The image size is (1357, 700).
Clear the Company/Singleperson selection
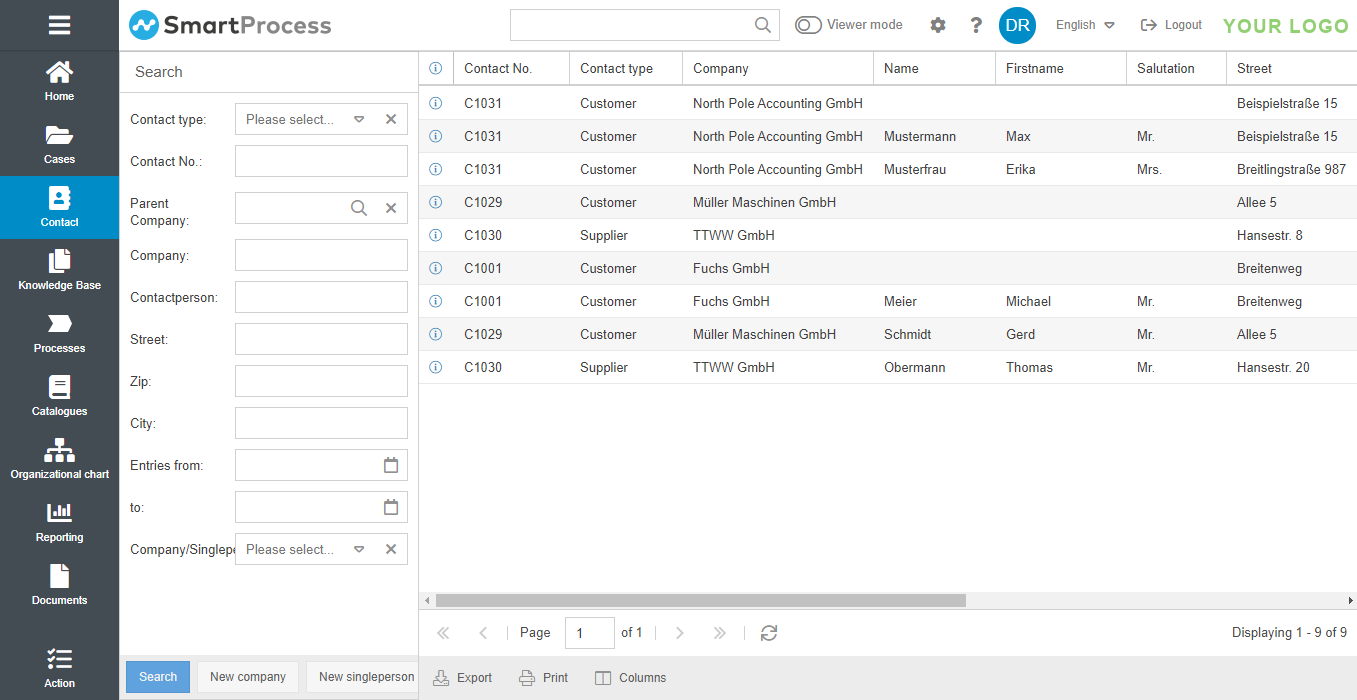tap(391, 549)
